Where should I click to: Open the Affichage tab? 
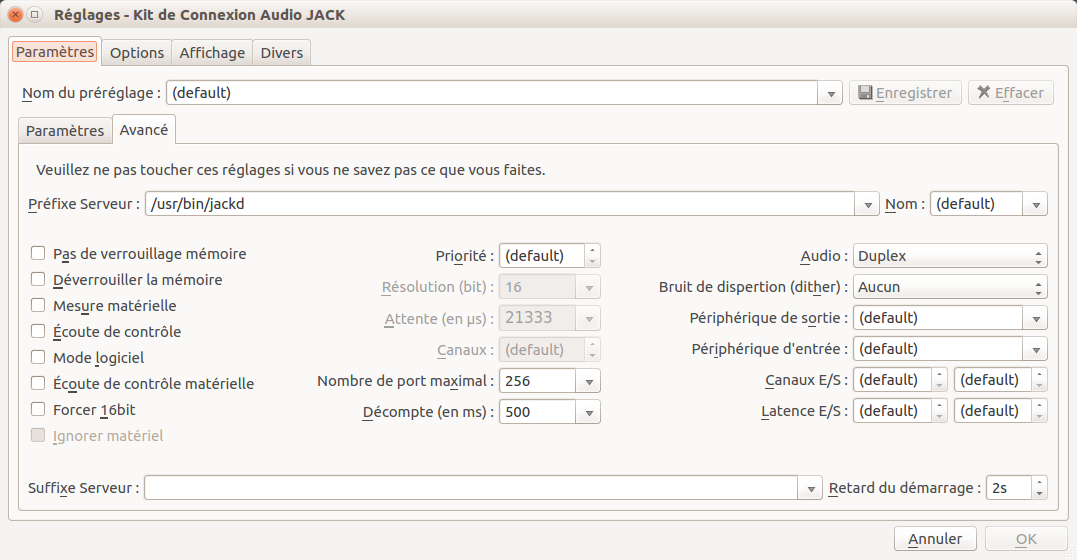tap(212, 53)
